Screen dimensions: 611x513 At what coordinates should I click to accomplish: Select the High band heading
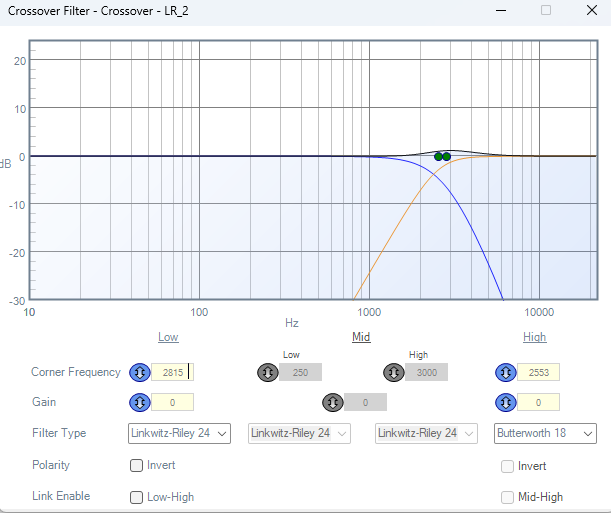tap(535, 337)
